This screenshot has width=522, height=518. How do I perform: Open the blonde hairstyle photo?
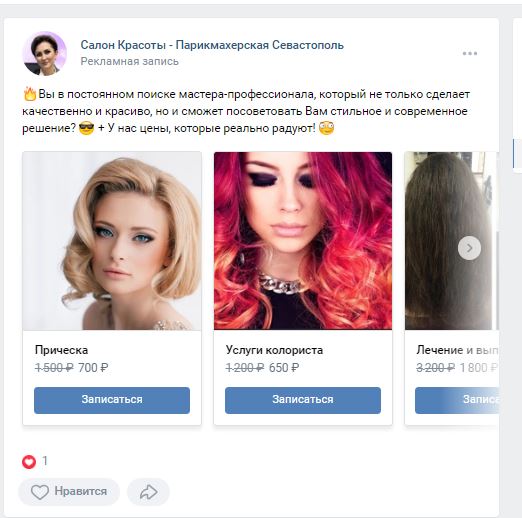coord(112,241)
